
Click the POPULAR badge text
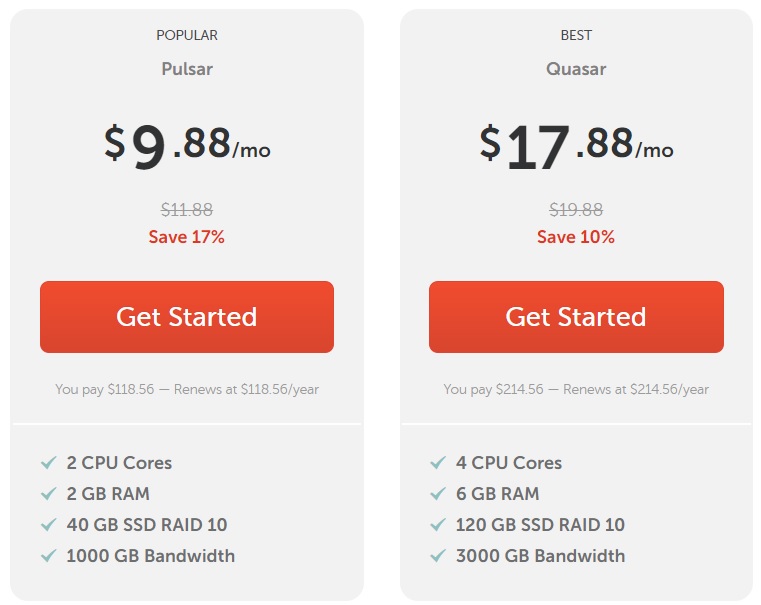point(187,35)
